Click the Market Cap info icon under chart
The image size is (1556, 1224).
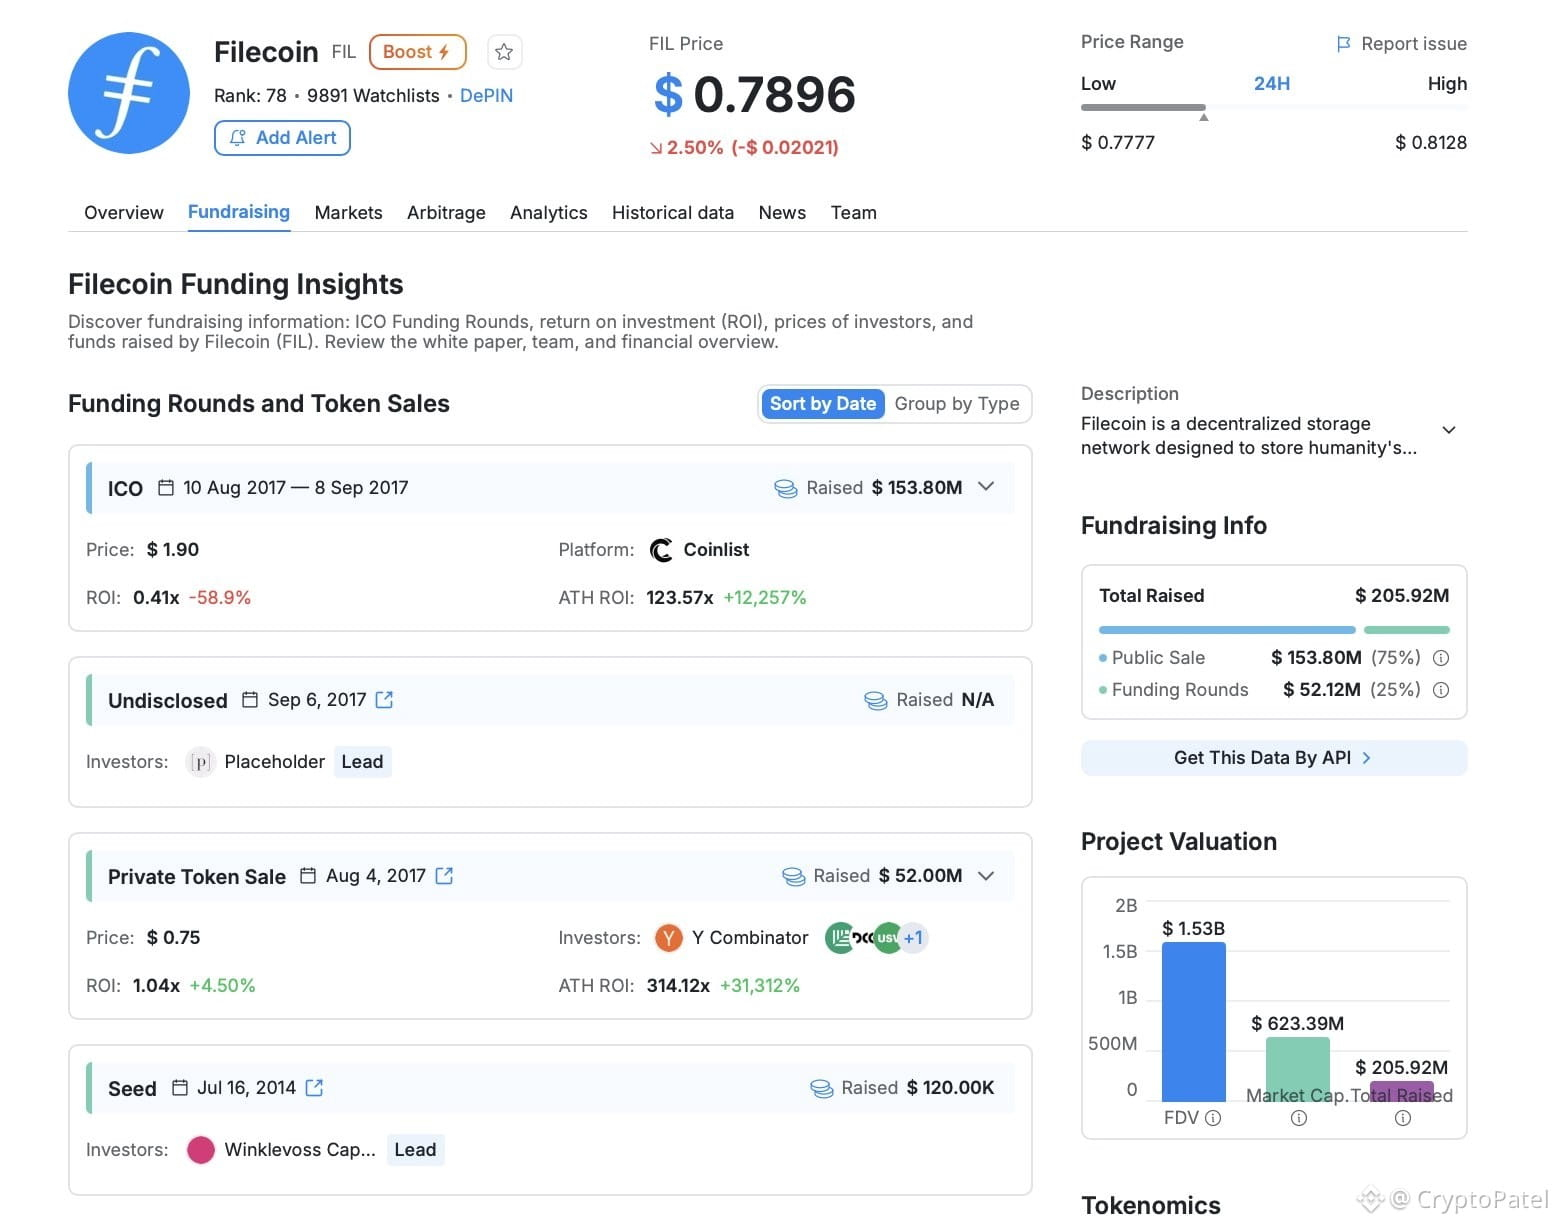pos(1298,1118)
